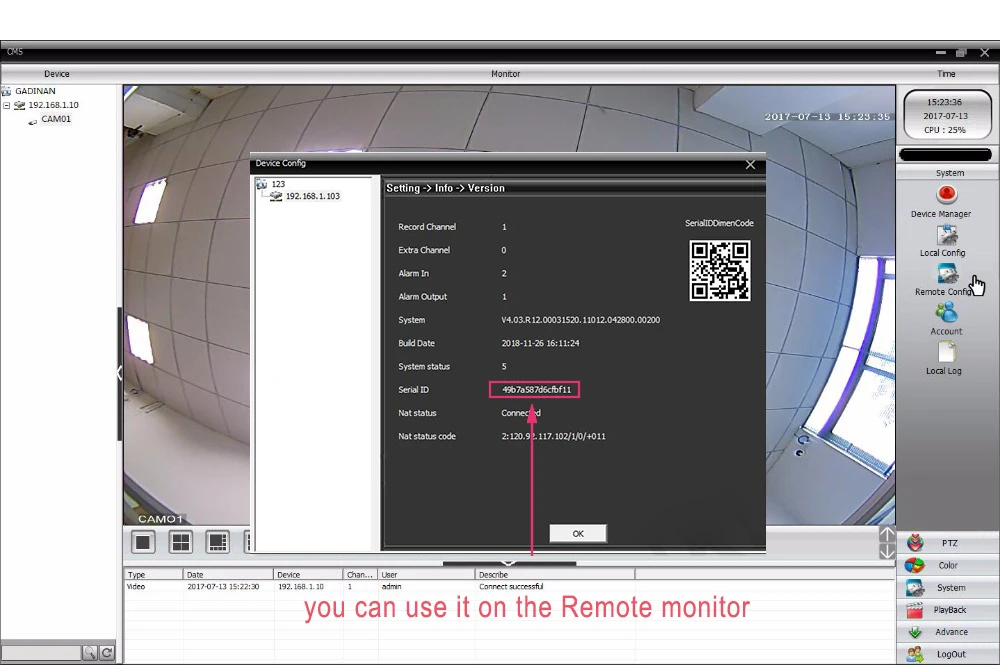Click LogOut in the side panel
Screen dimensions: 1000x665
948,654
